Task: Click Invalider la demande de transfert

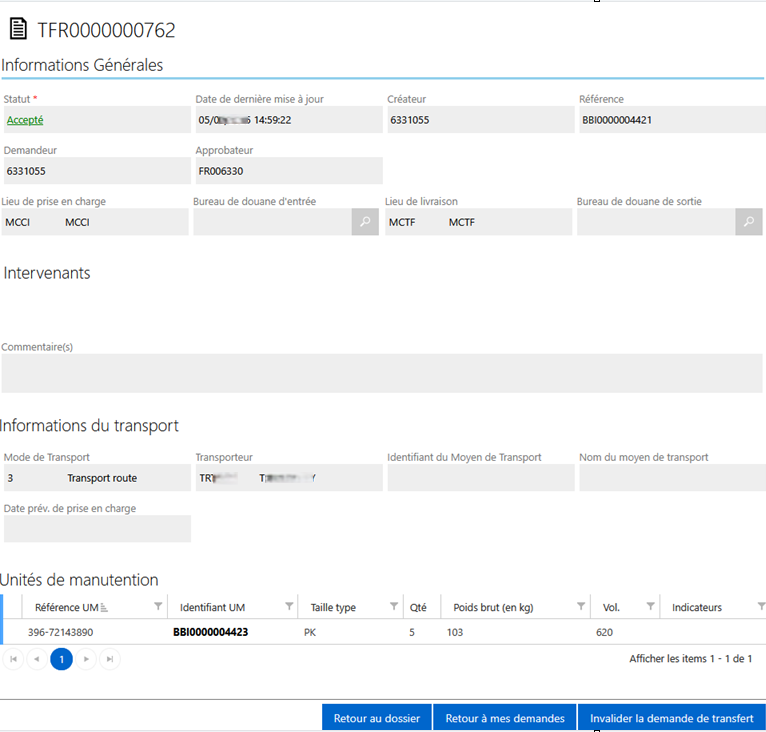Action: pyautogui.click(x=671, y=718)
